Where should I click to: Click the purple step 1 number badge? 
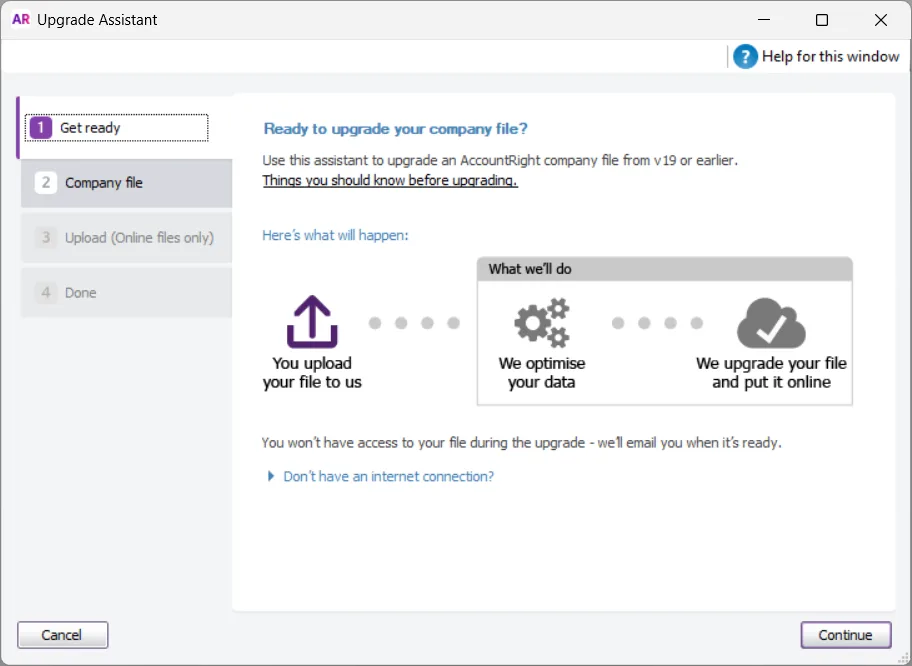coord(41,128)
